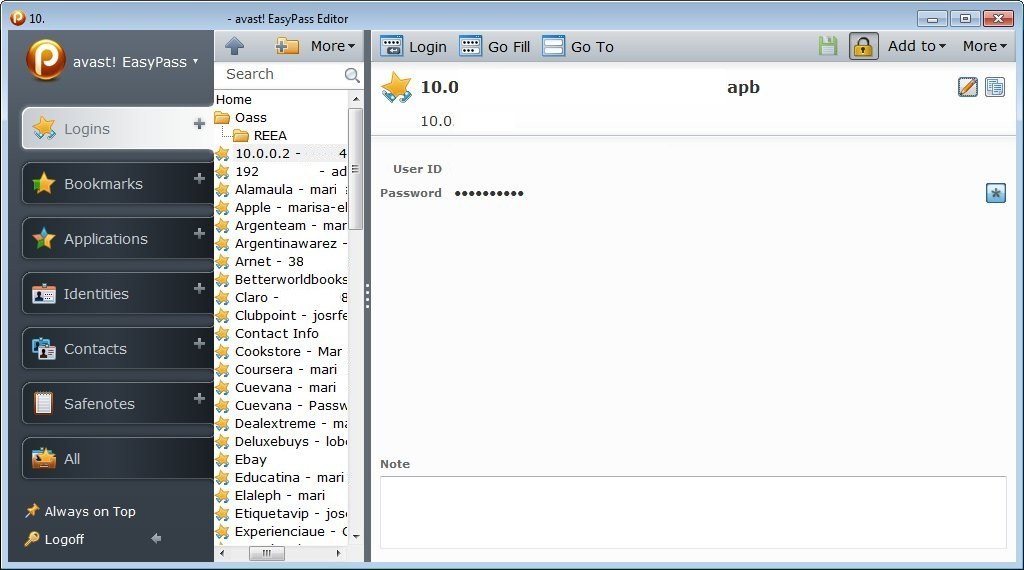Click the up-arrow navigate icon in list toolbar

234,46
